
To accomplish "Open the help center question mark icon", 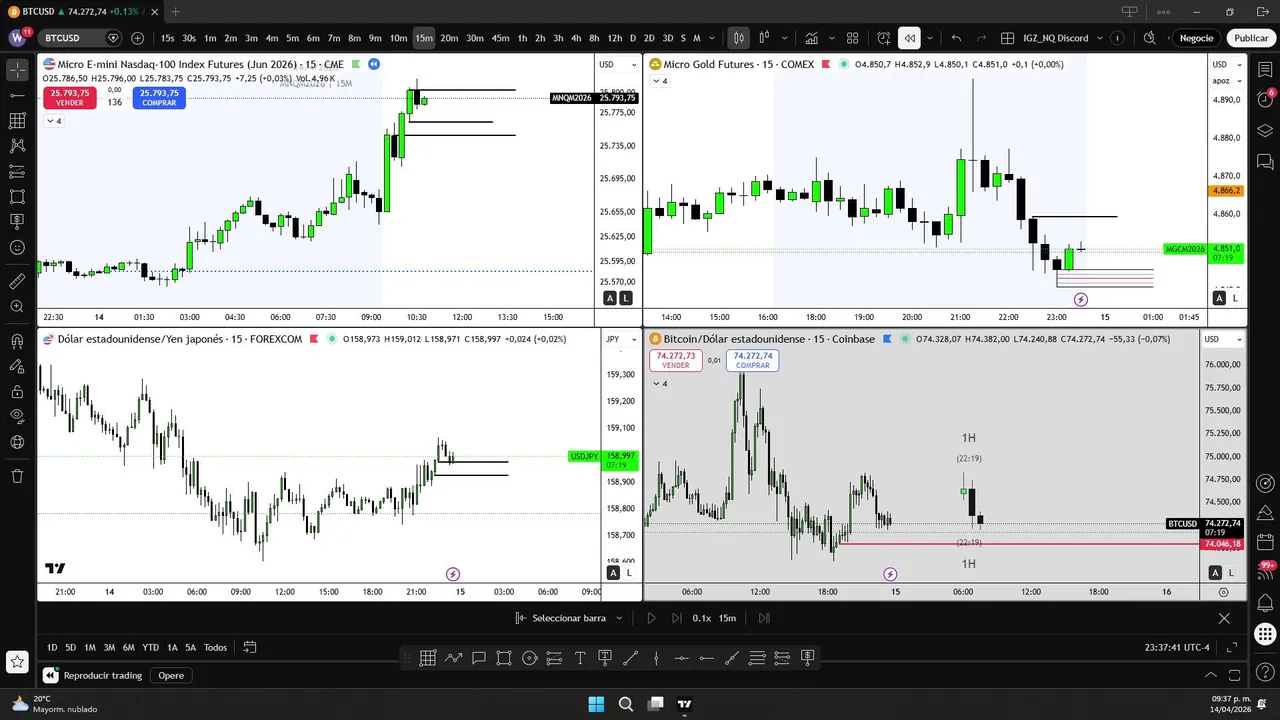I will (1265, 670).
